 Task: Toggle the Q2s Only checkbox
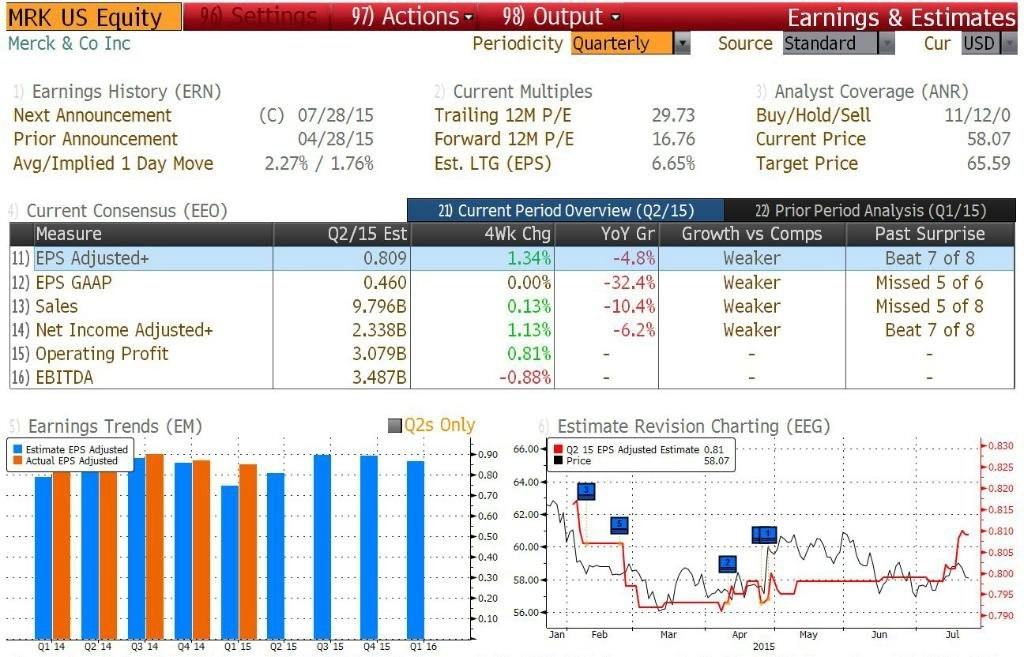(x=394, y=426)
